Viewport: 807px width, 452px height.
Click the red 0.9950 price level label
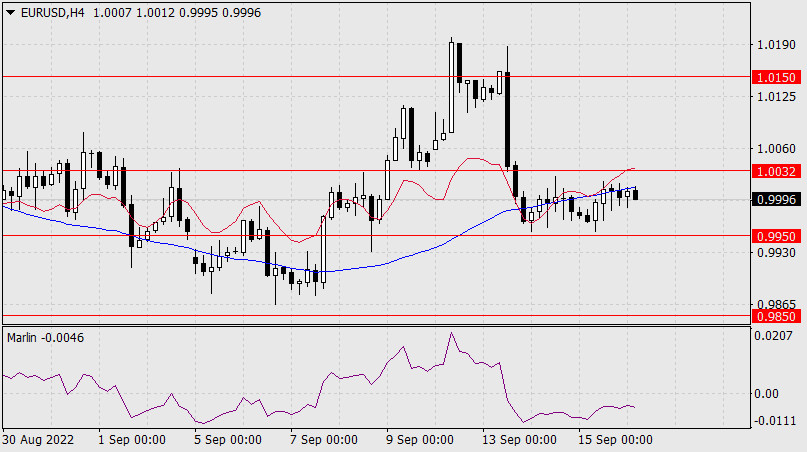[x=777, y=237]
